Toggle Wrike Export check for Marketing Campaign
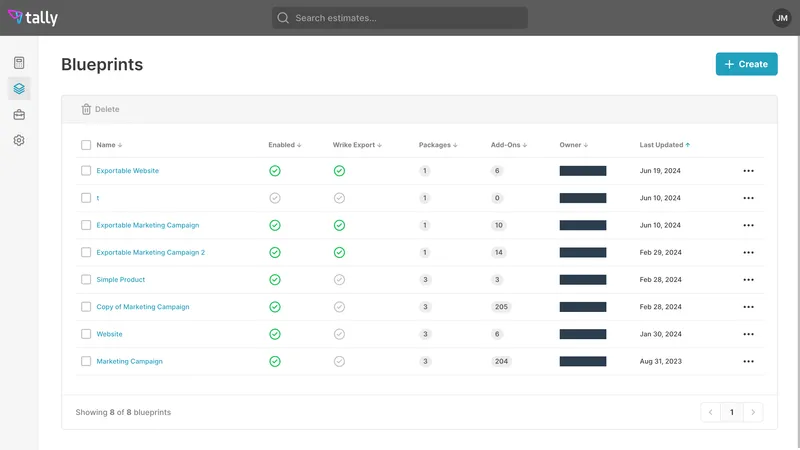Viewport: 800px width, 450px height. (x=339, y=361)
